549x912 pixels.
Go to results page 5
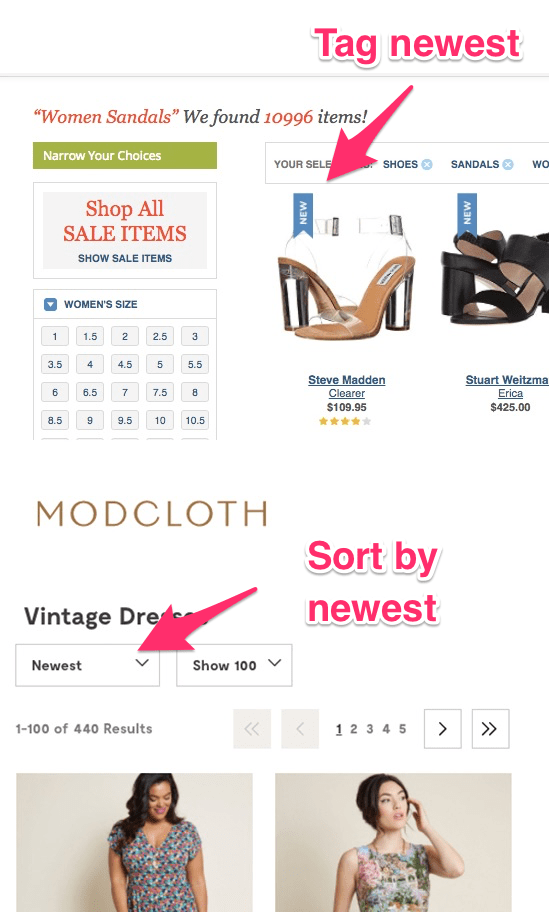pyautogui.click(x=402, y=729)
